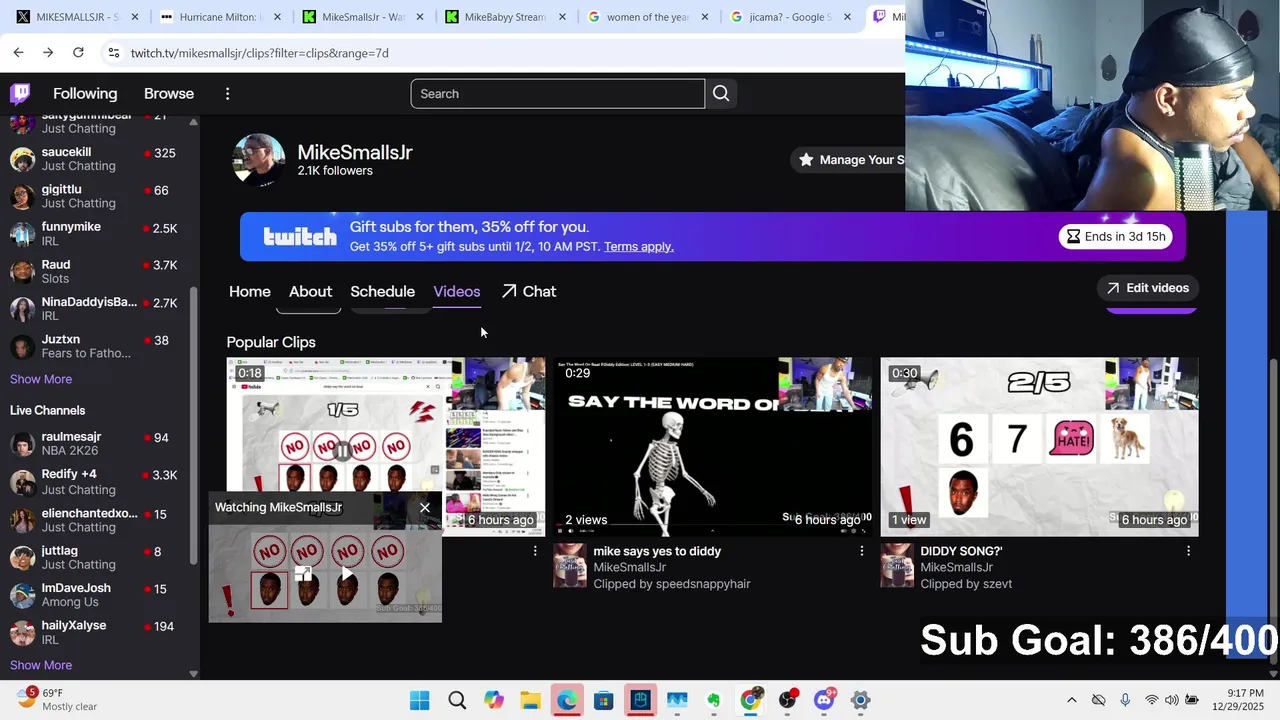Show hidden system tray icons
The height and width of the screenshot is (720, 1280).
(1072, 700)
